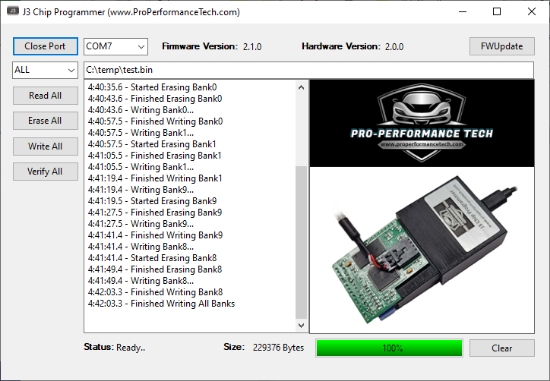
Task: Select log line 'Finished Writing Bank1'
Action: click(x=155, y=178)
